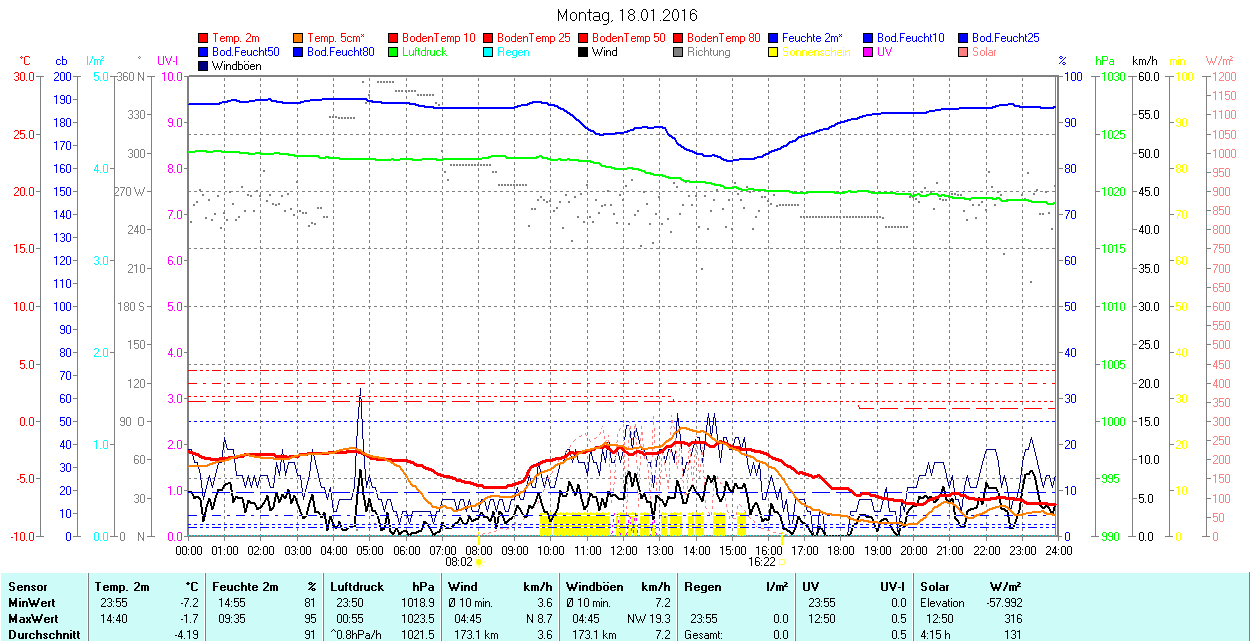Click the Sensor header in the table

(27, 587)
